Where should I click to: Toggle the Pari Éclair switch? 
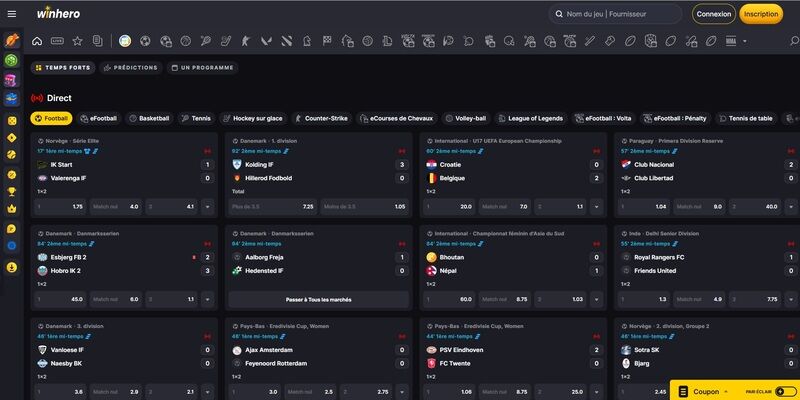coord(784,391)
